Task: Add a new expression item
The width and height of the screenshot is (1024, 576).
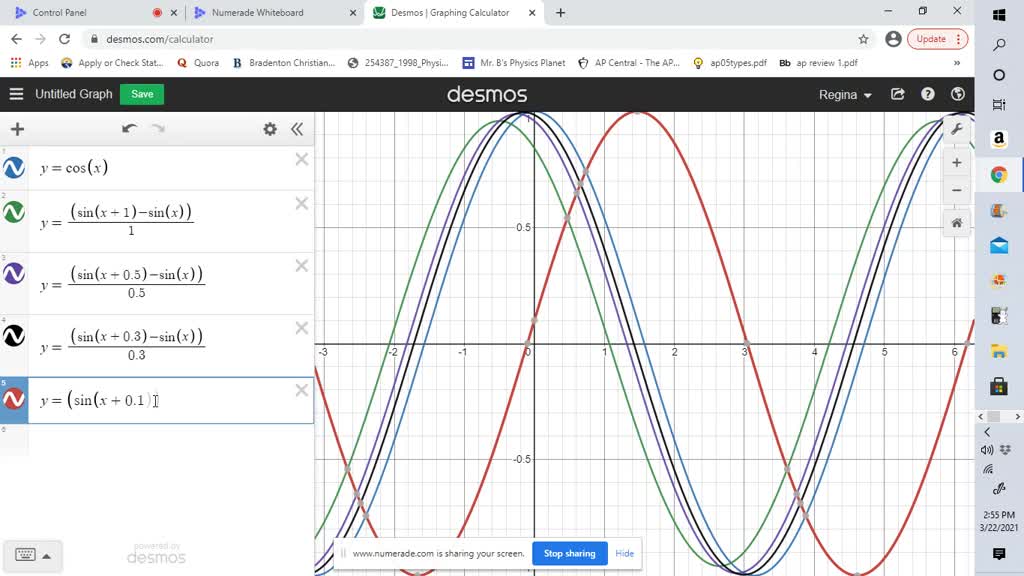Action: (18, 129)
